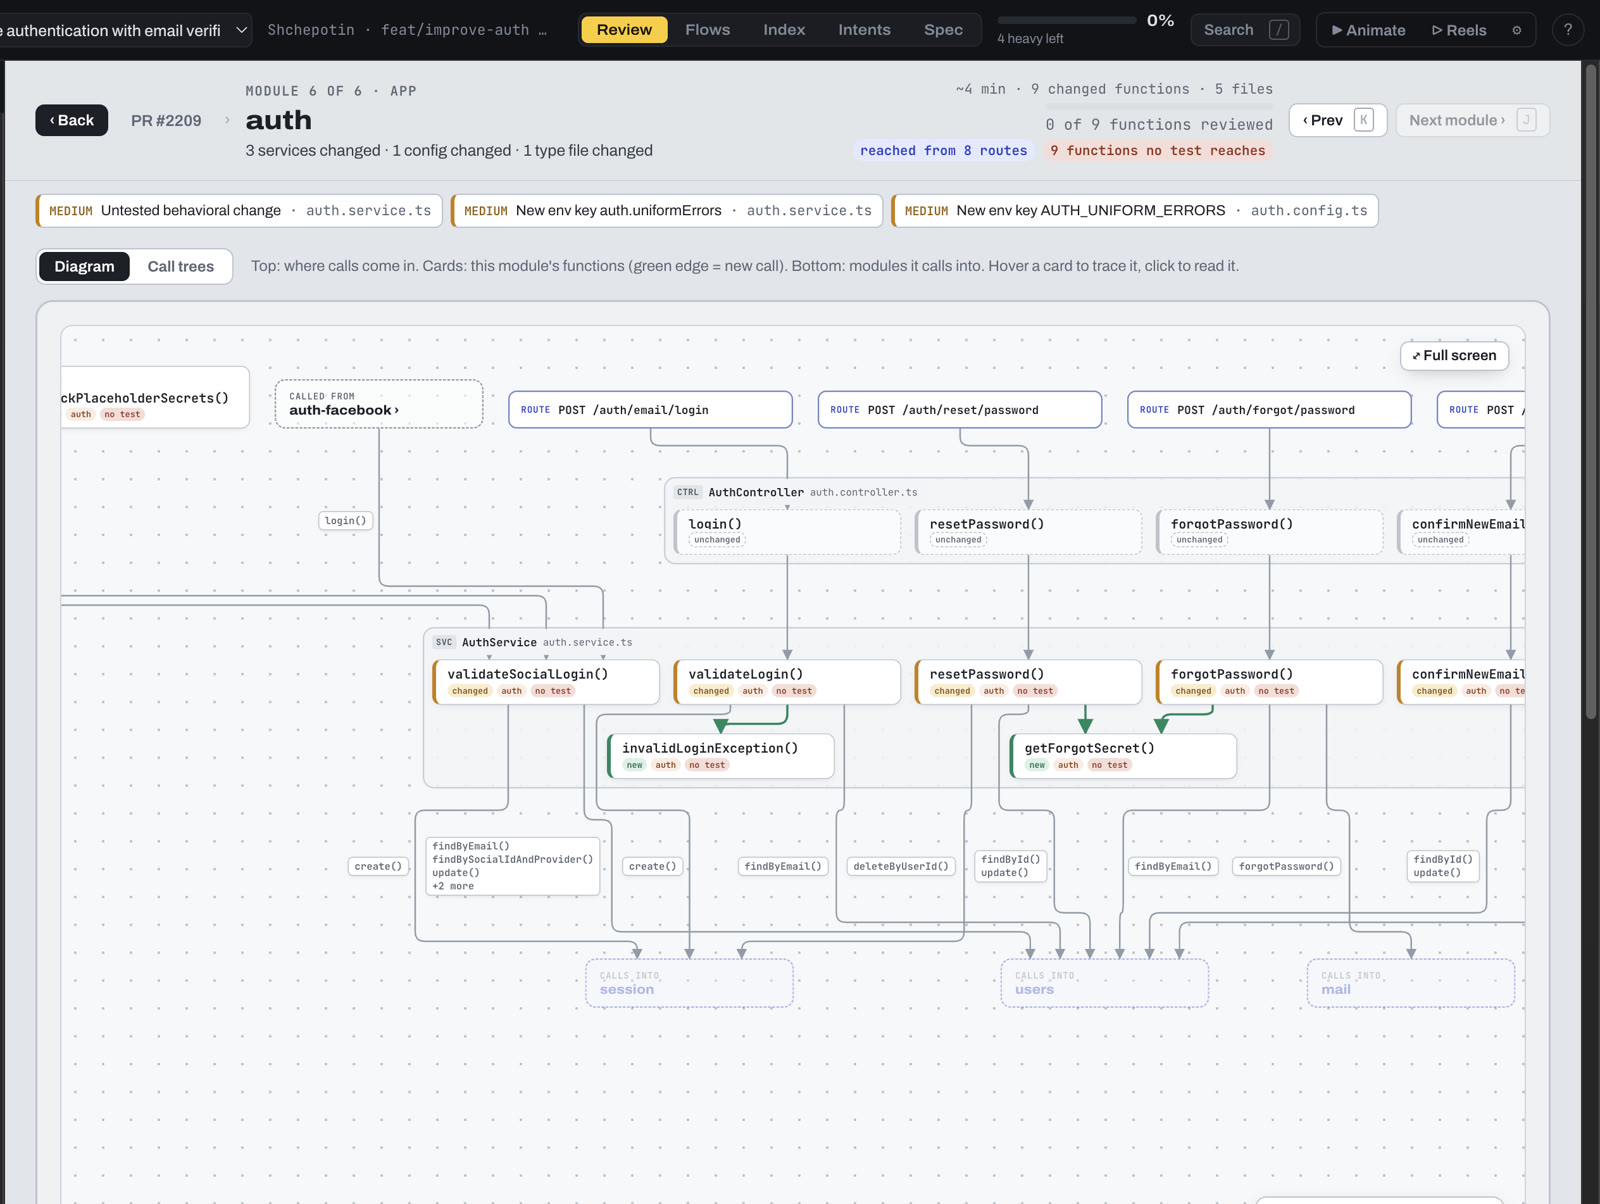Open the calls-into mail module box

coord(1411,983)
